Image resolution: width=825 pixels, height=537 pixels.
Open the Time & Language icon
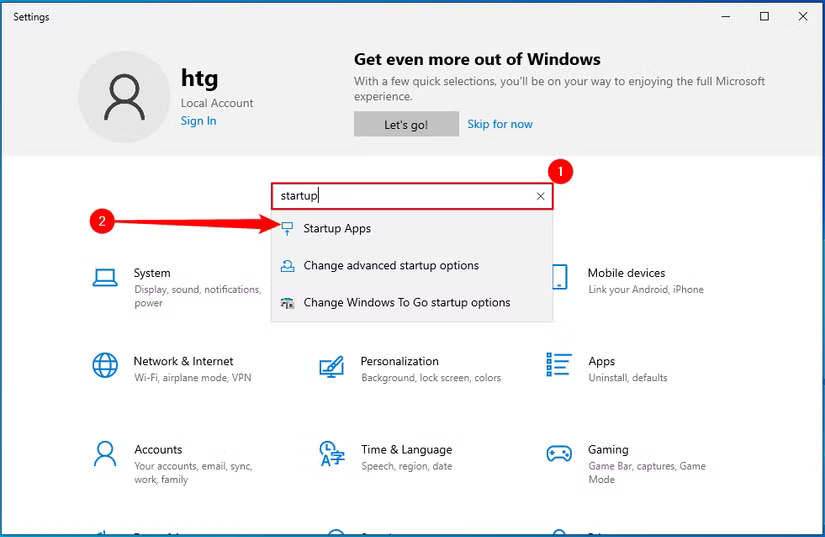tap(331, 454)
